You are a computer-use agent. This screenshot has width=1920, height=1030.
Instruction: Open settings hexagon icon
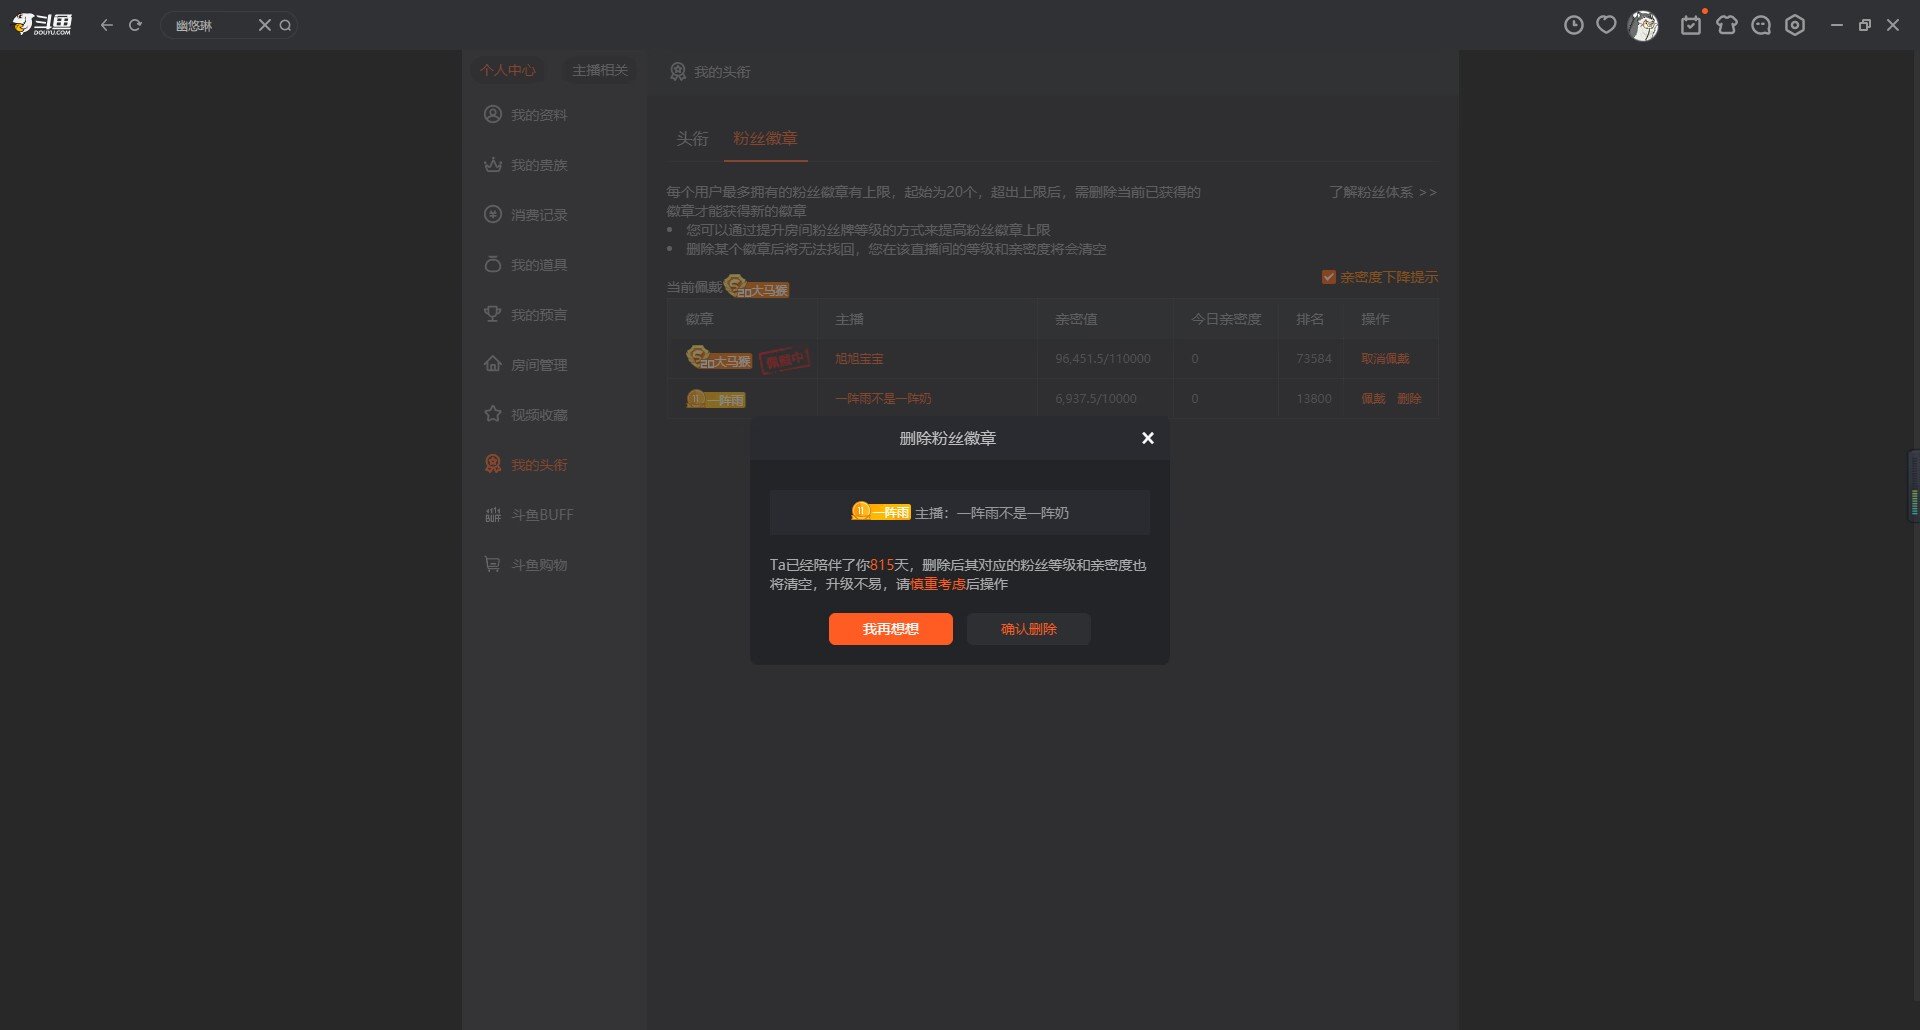tap(1795, 25)
